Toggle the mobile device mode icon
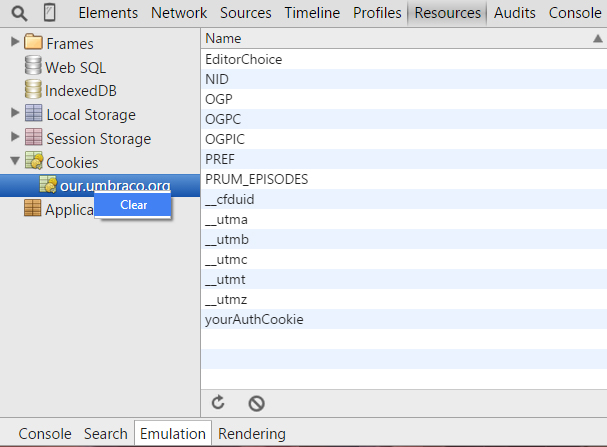Image resolution: width=607 pixels, height=447 pixels. (50, 14)
